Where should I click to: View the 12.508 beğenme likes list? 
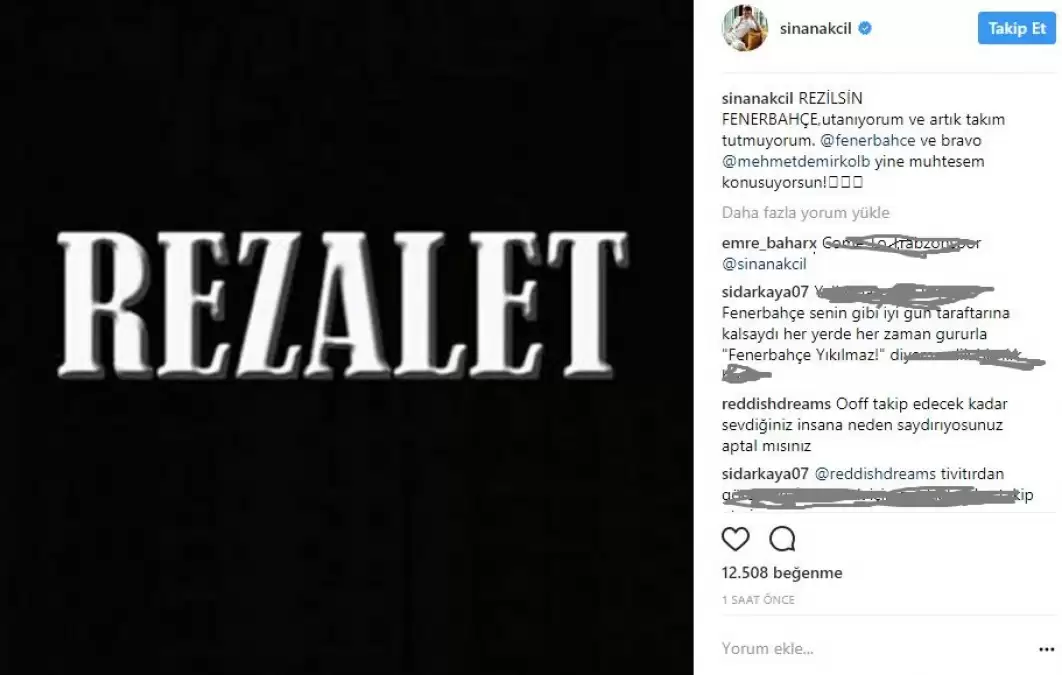782,573
